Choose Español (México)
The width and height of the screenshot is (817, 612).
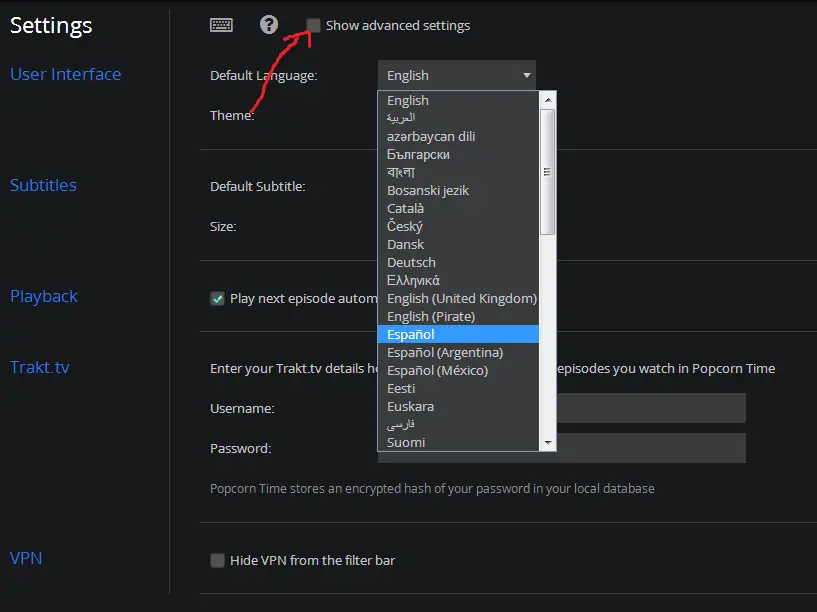tap(458, 370)
